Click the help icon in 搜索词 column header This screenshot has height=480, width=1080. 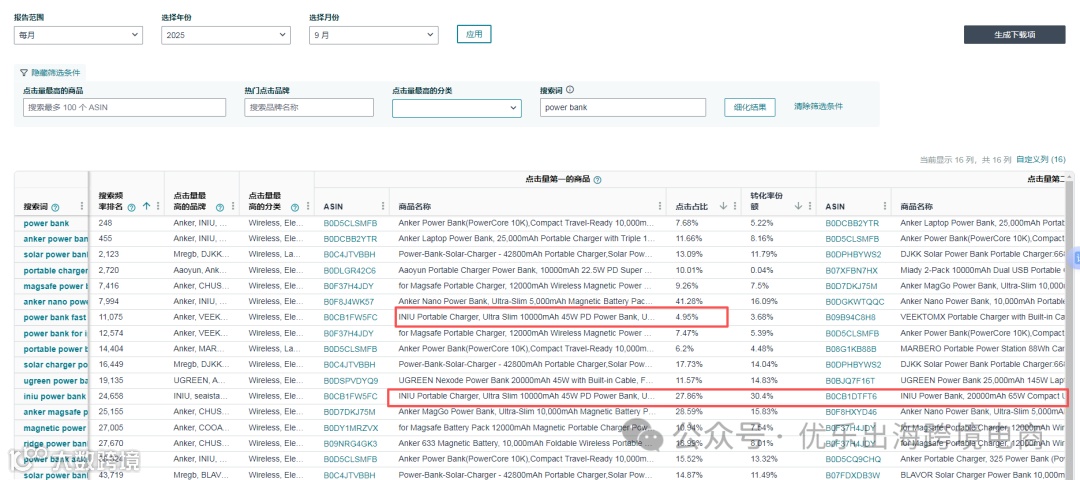tap(55, 207)
